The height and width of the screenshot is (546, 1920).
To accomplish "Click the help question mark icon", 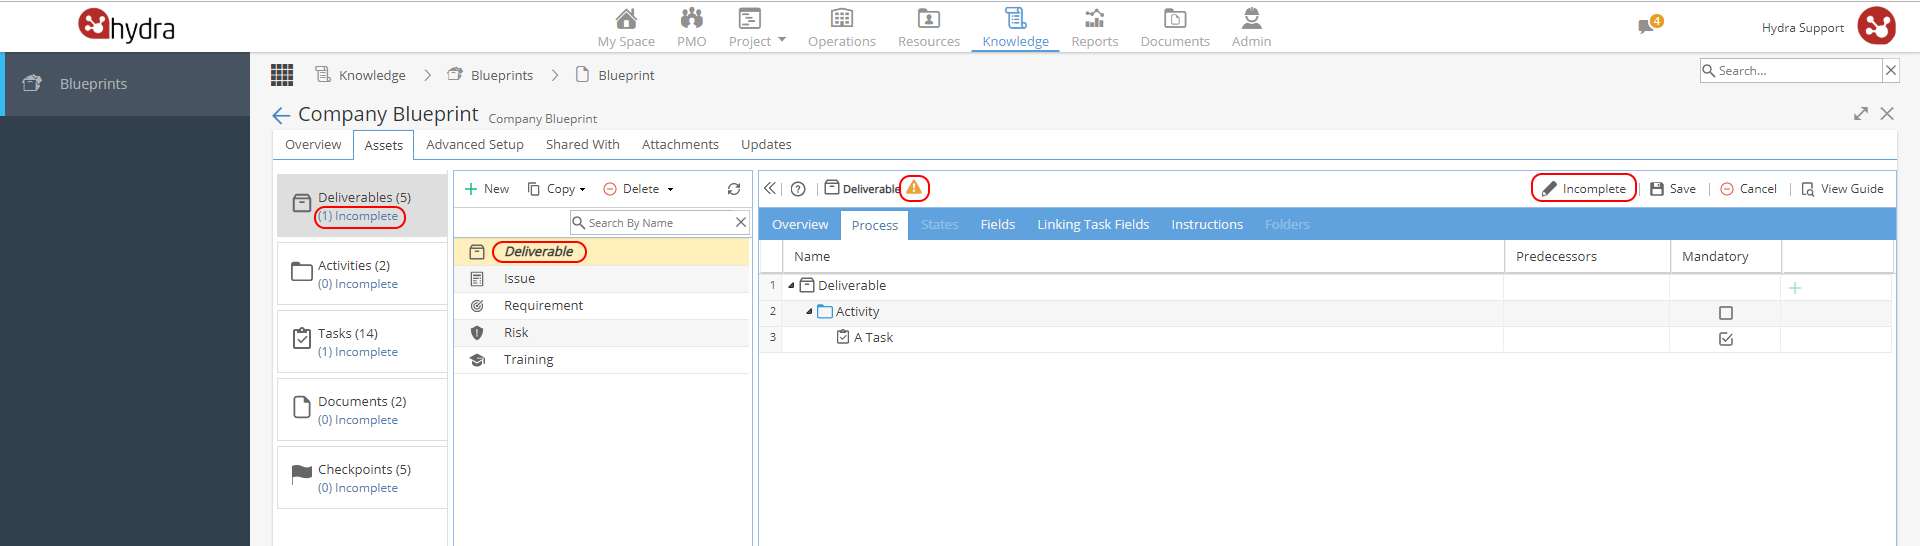I will point(798,189).
